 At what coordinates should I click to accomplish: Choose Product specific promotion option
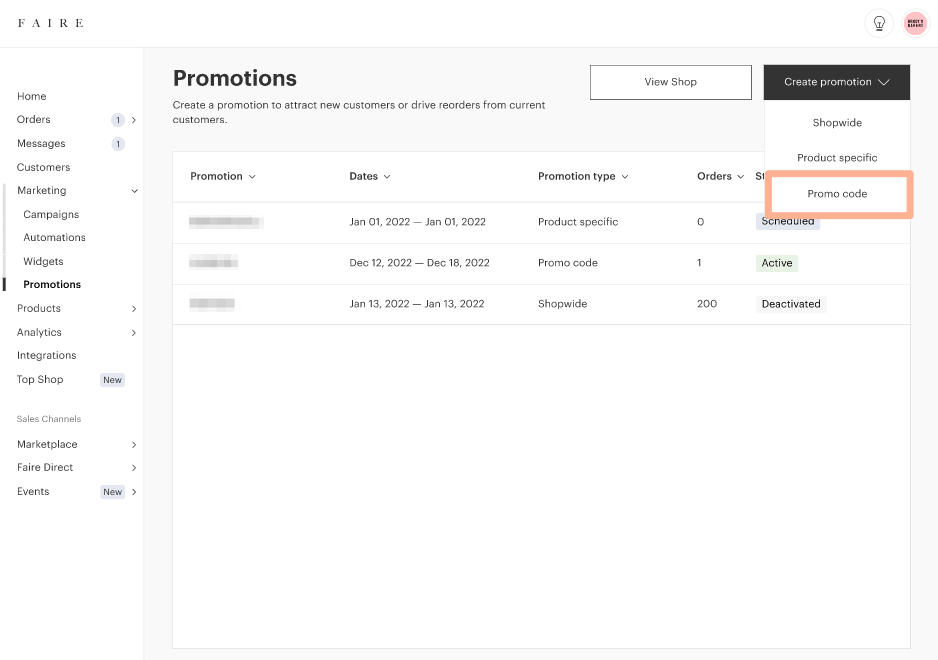[x=837, y=158]
